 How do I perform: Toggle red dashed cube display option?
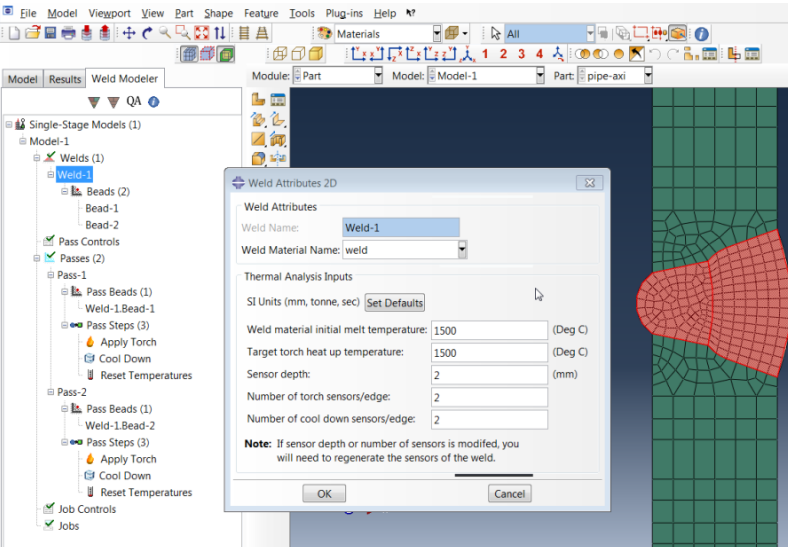pyautogui.click(x=208, y=54)
